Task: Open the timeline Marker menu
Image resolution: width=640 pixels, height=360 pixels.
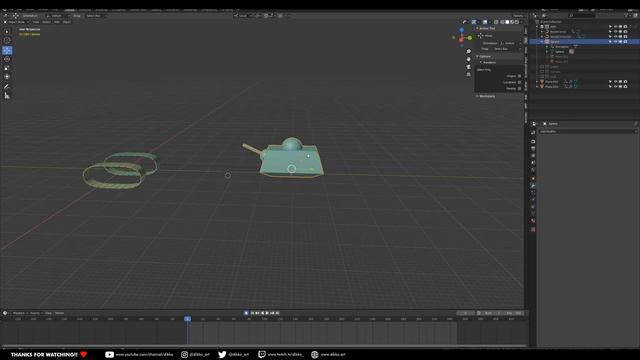Action: click(60, 313)
